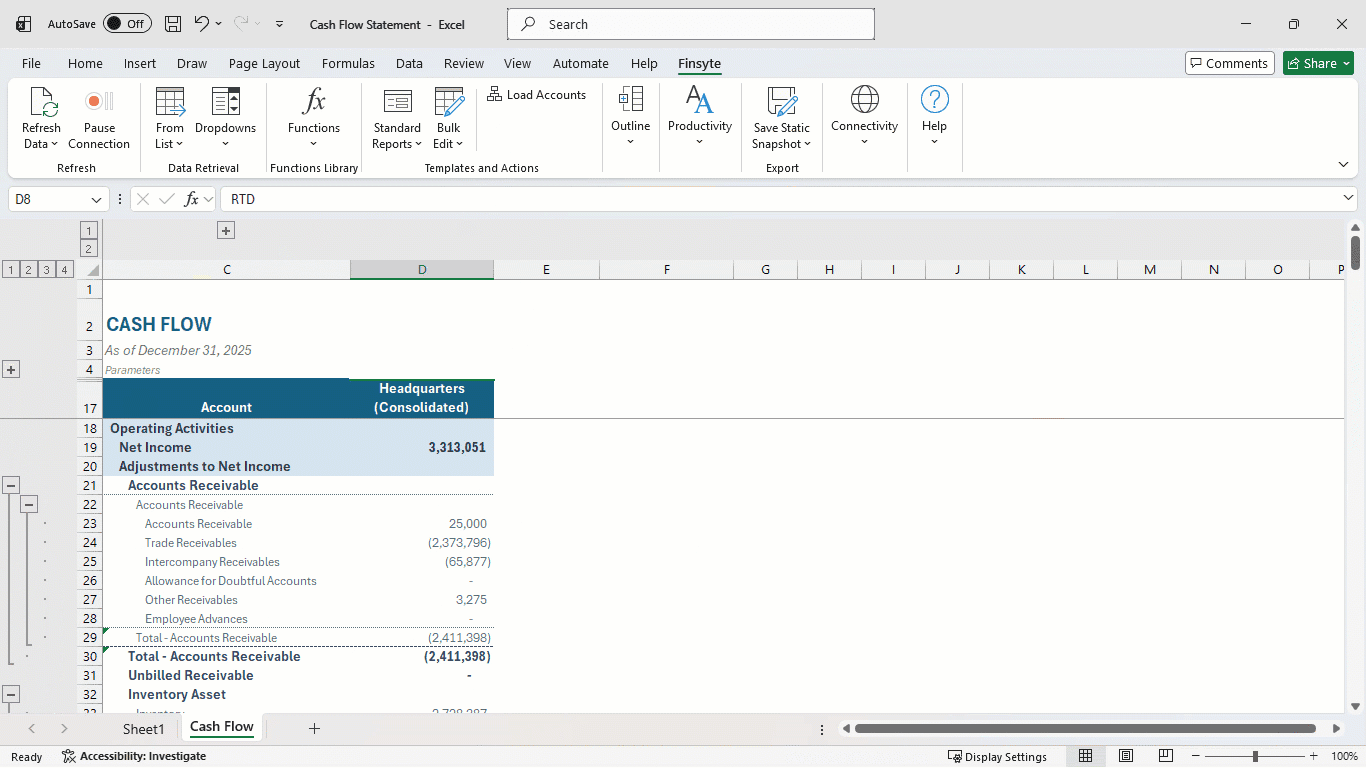Show column outline level 2
This screenshot has width=1366, height=768.
pyautogui.click(x=89, y=249)
